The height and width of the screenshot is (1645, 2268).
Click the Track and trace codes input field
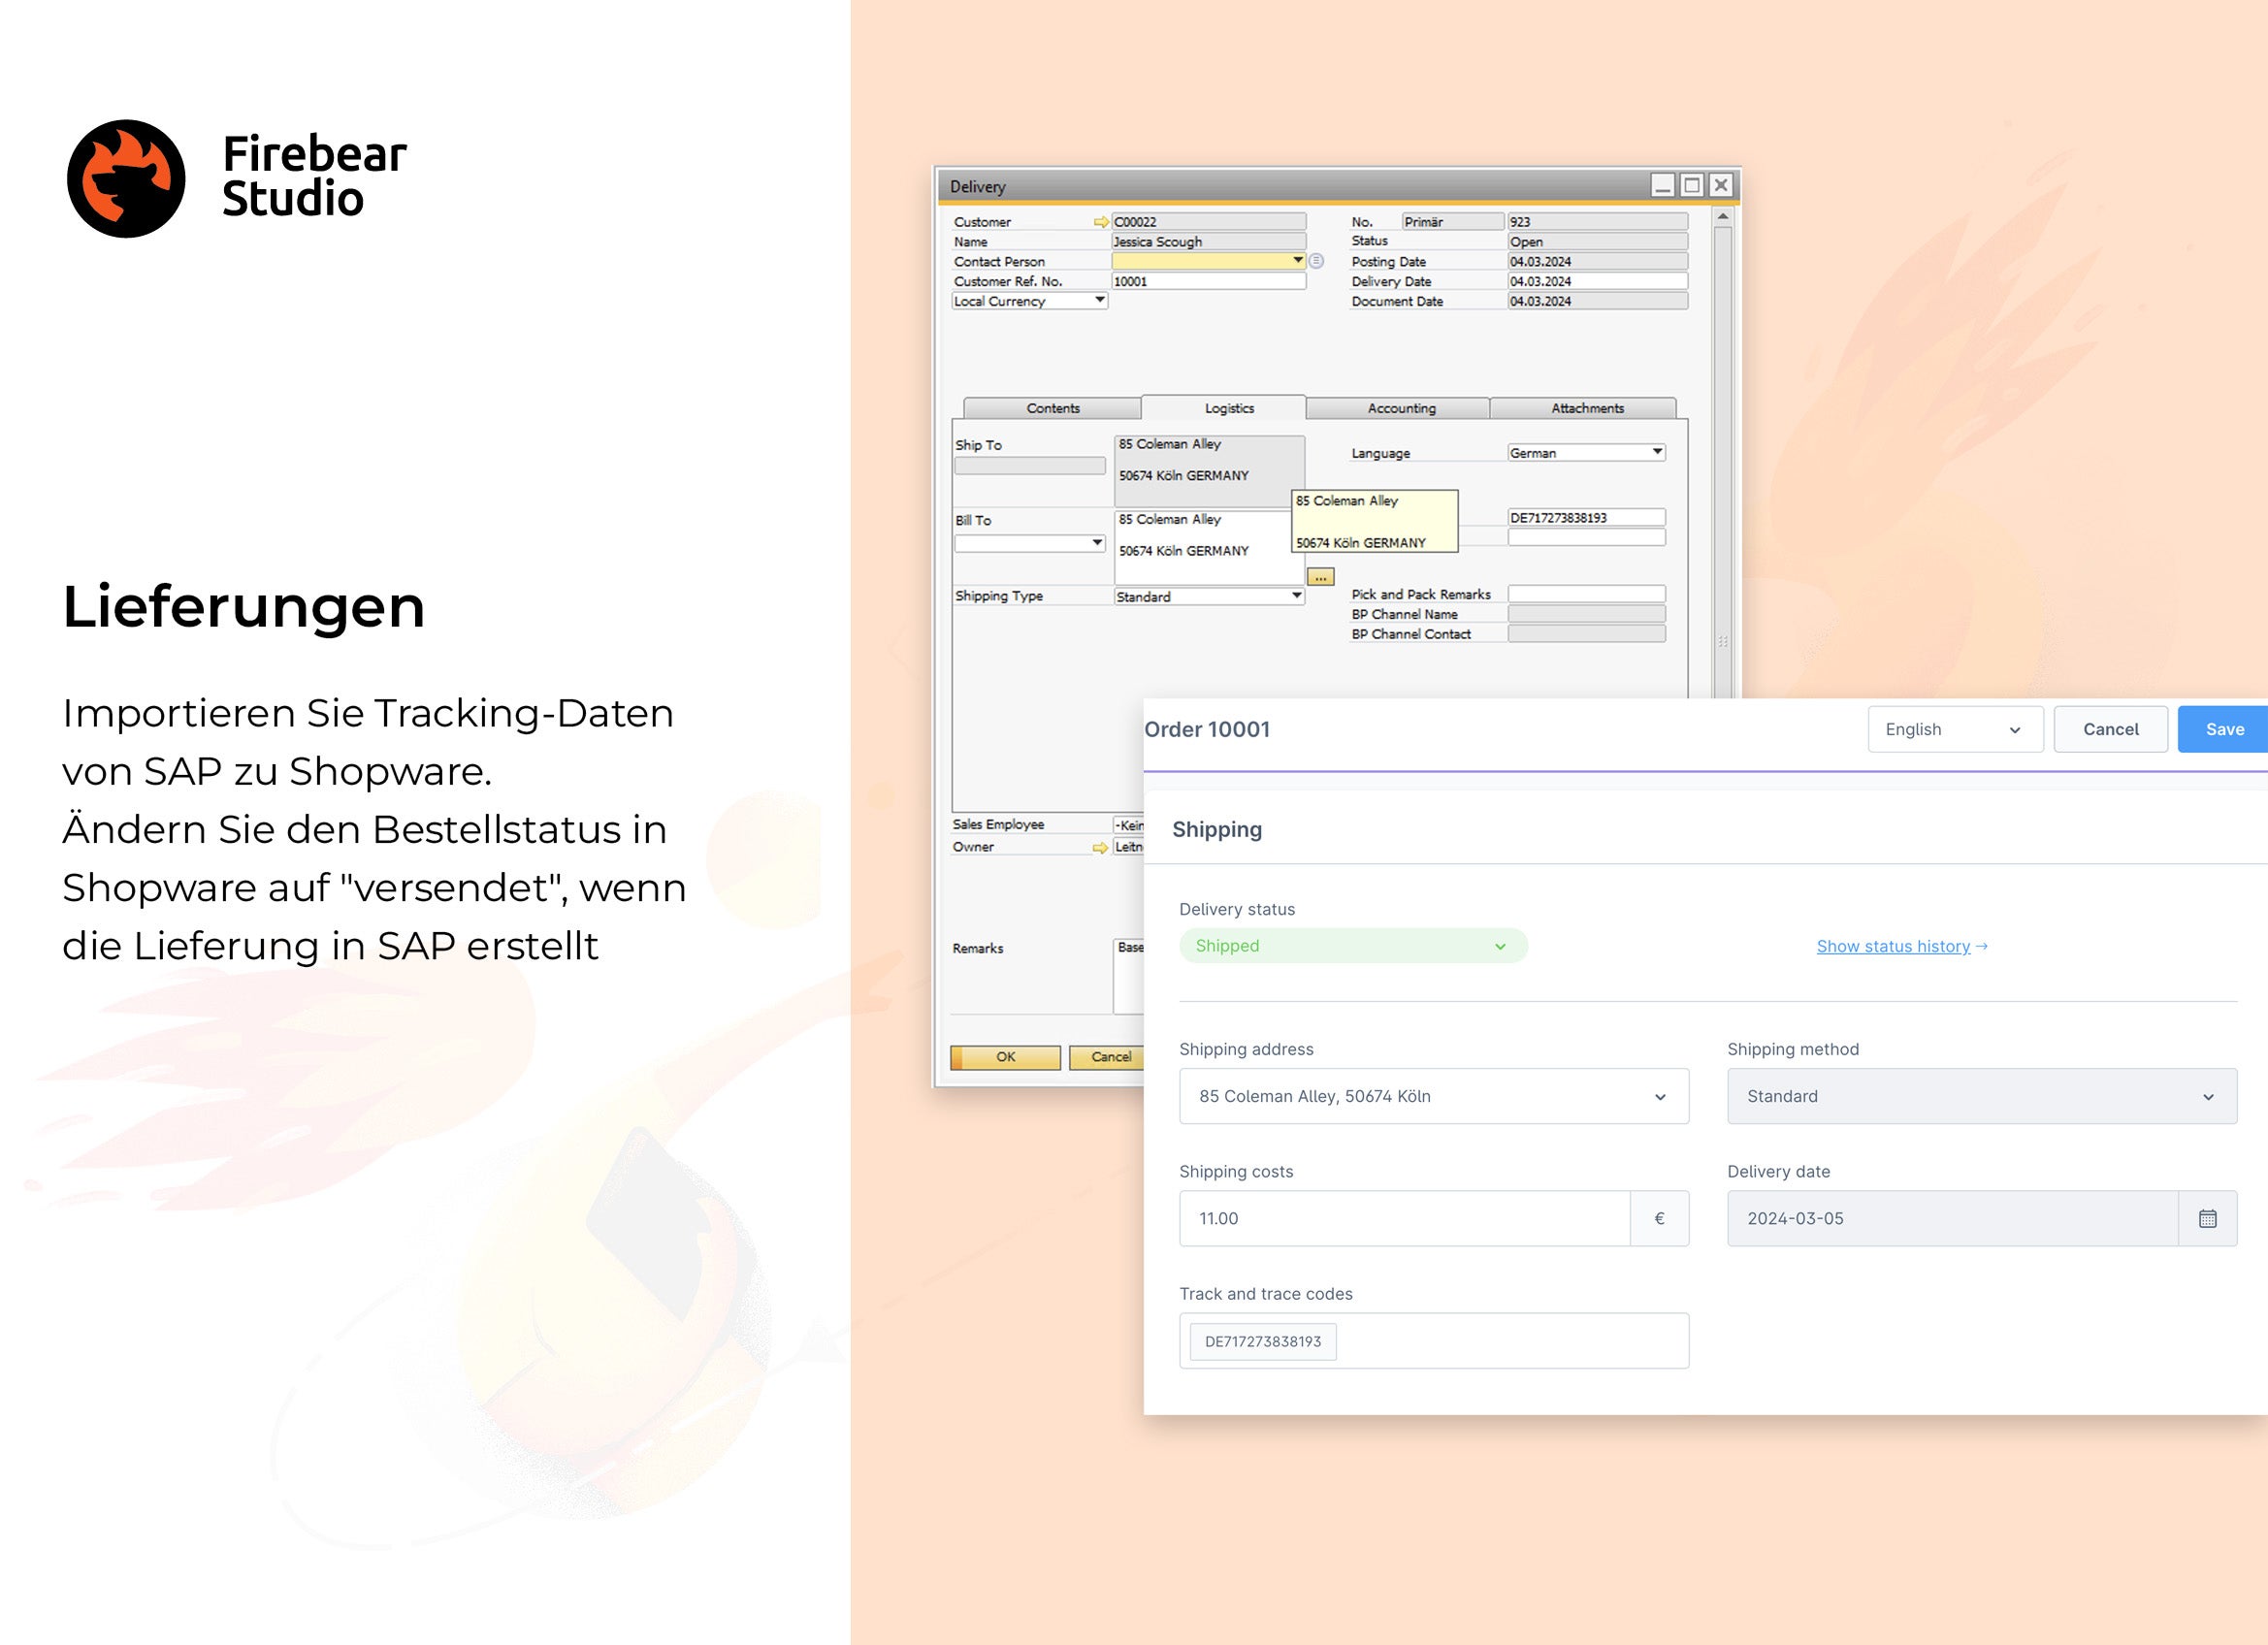click(x=1432, y=1340)
